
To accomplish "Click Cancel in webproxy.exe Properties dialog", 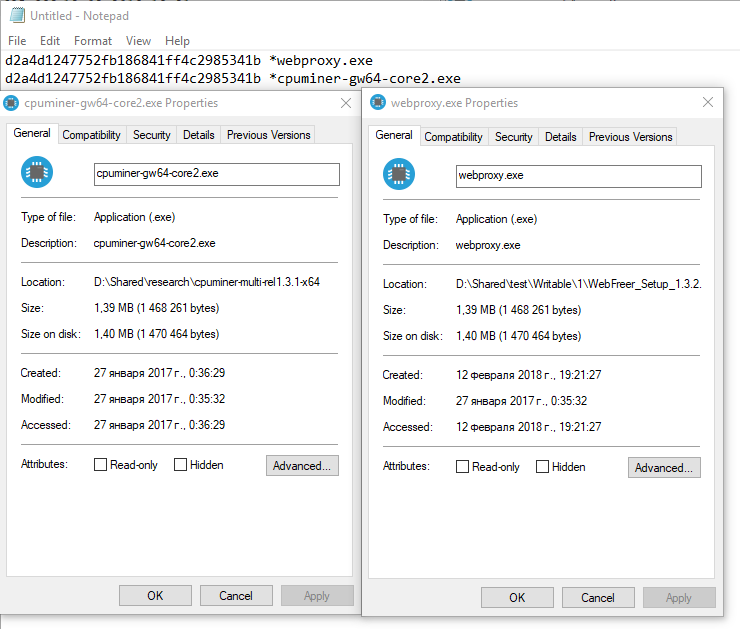I will pos(598,597).
